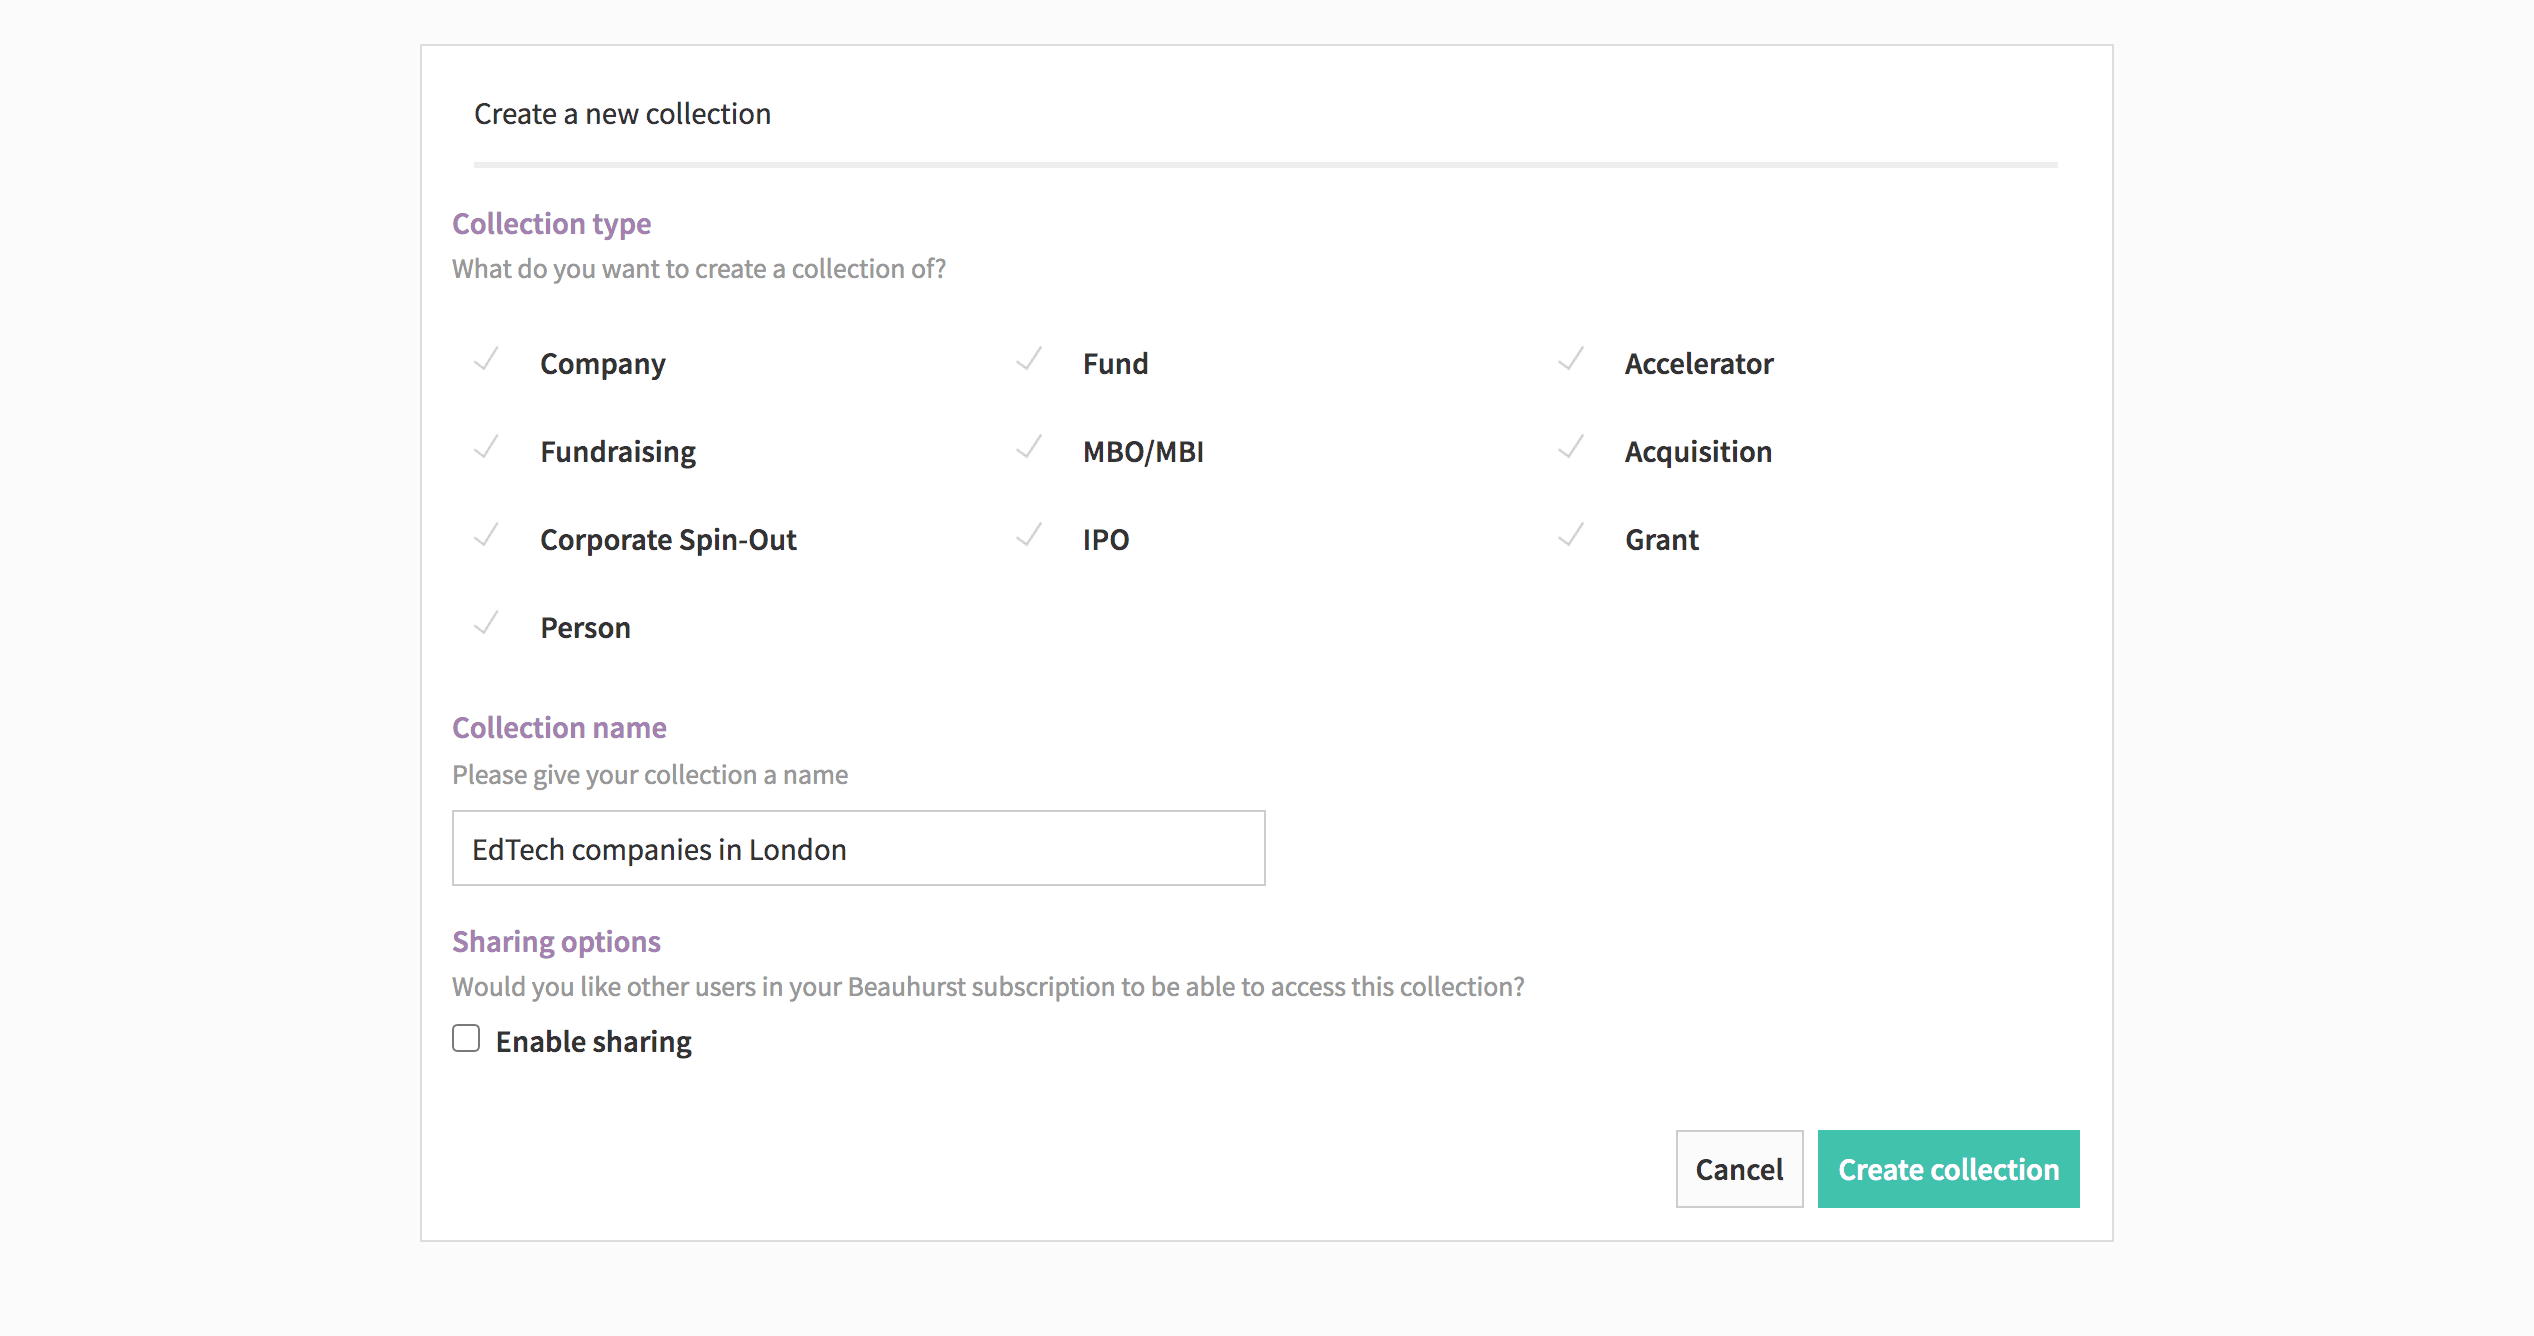Tick the checkmark icon beside Accelerator
The image size is (2534, 1336).
(x=1571, y=360)
